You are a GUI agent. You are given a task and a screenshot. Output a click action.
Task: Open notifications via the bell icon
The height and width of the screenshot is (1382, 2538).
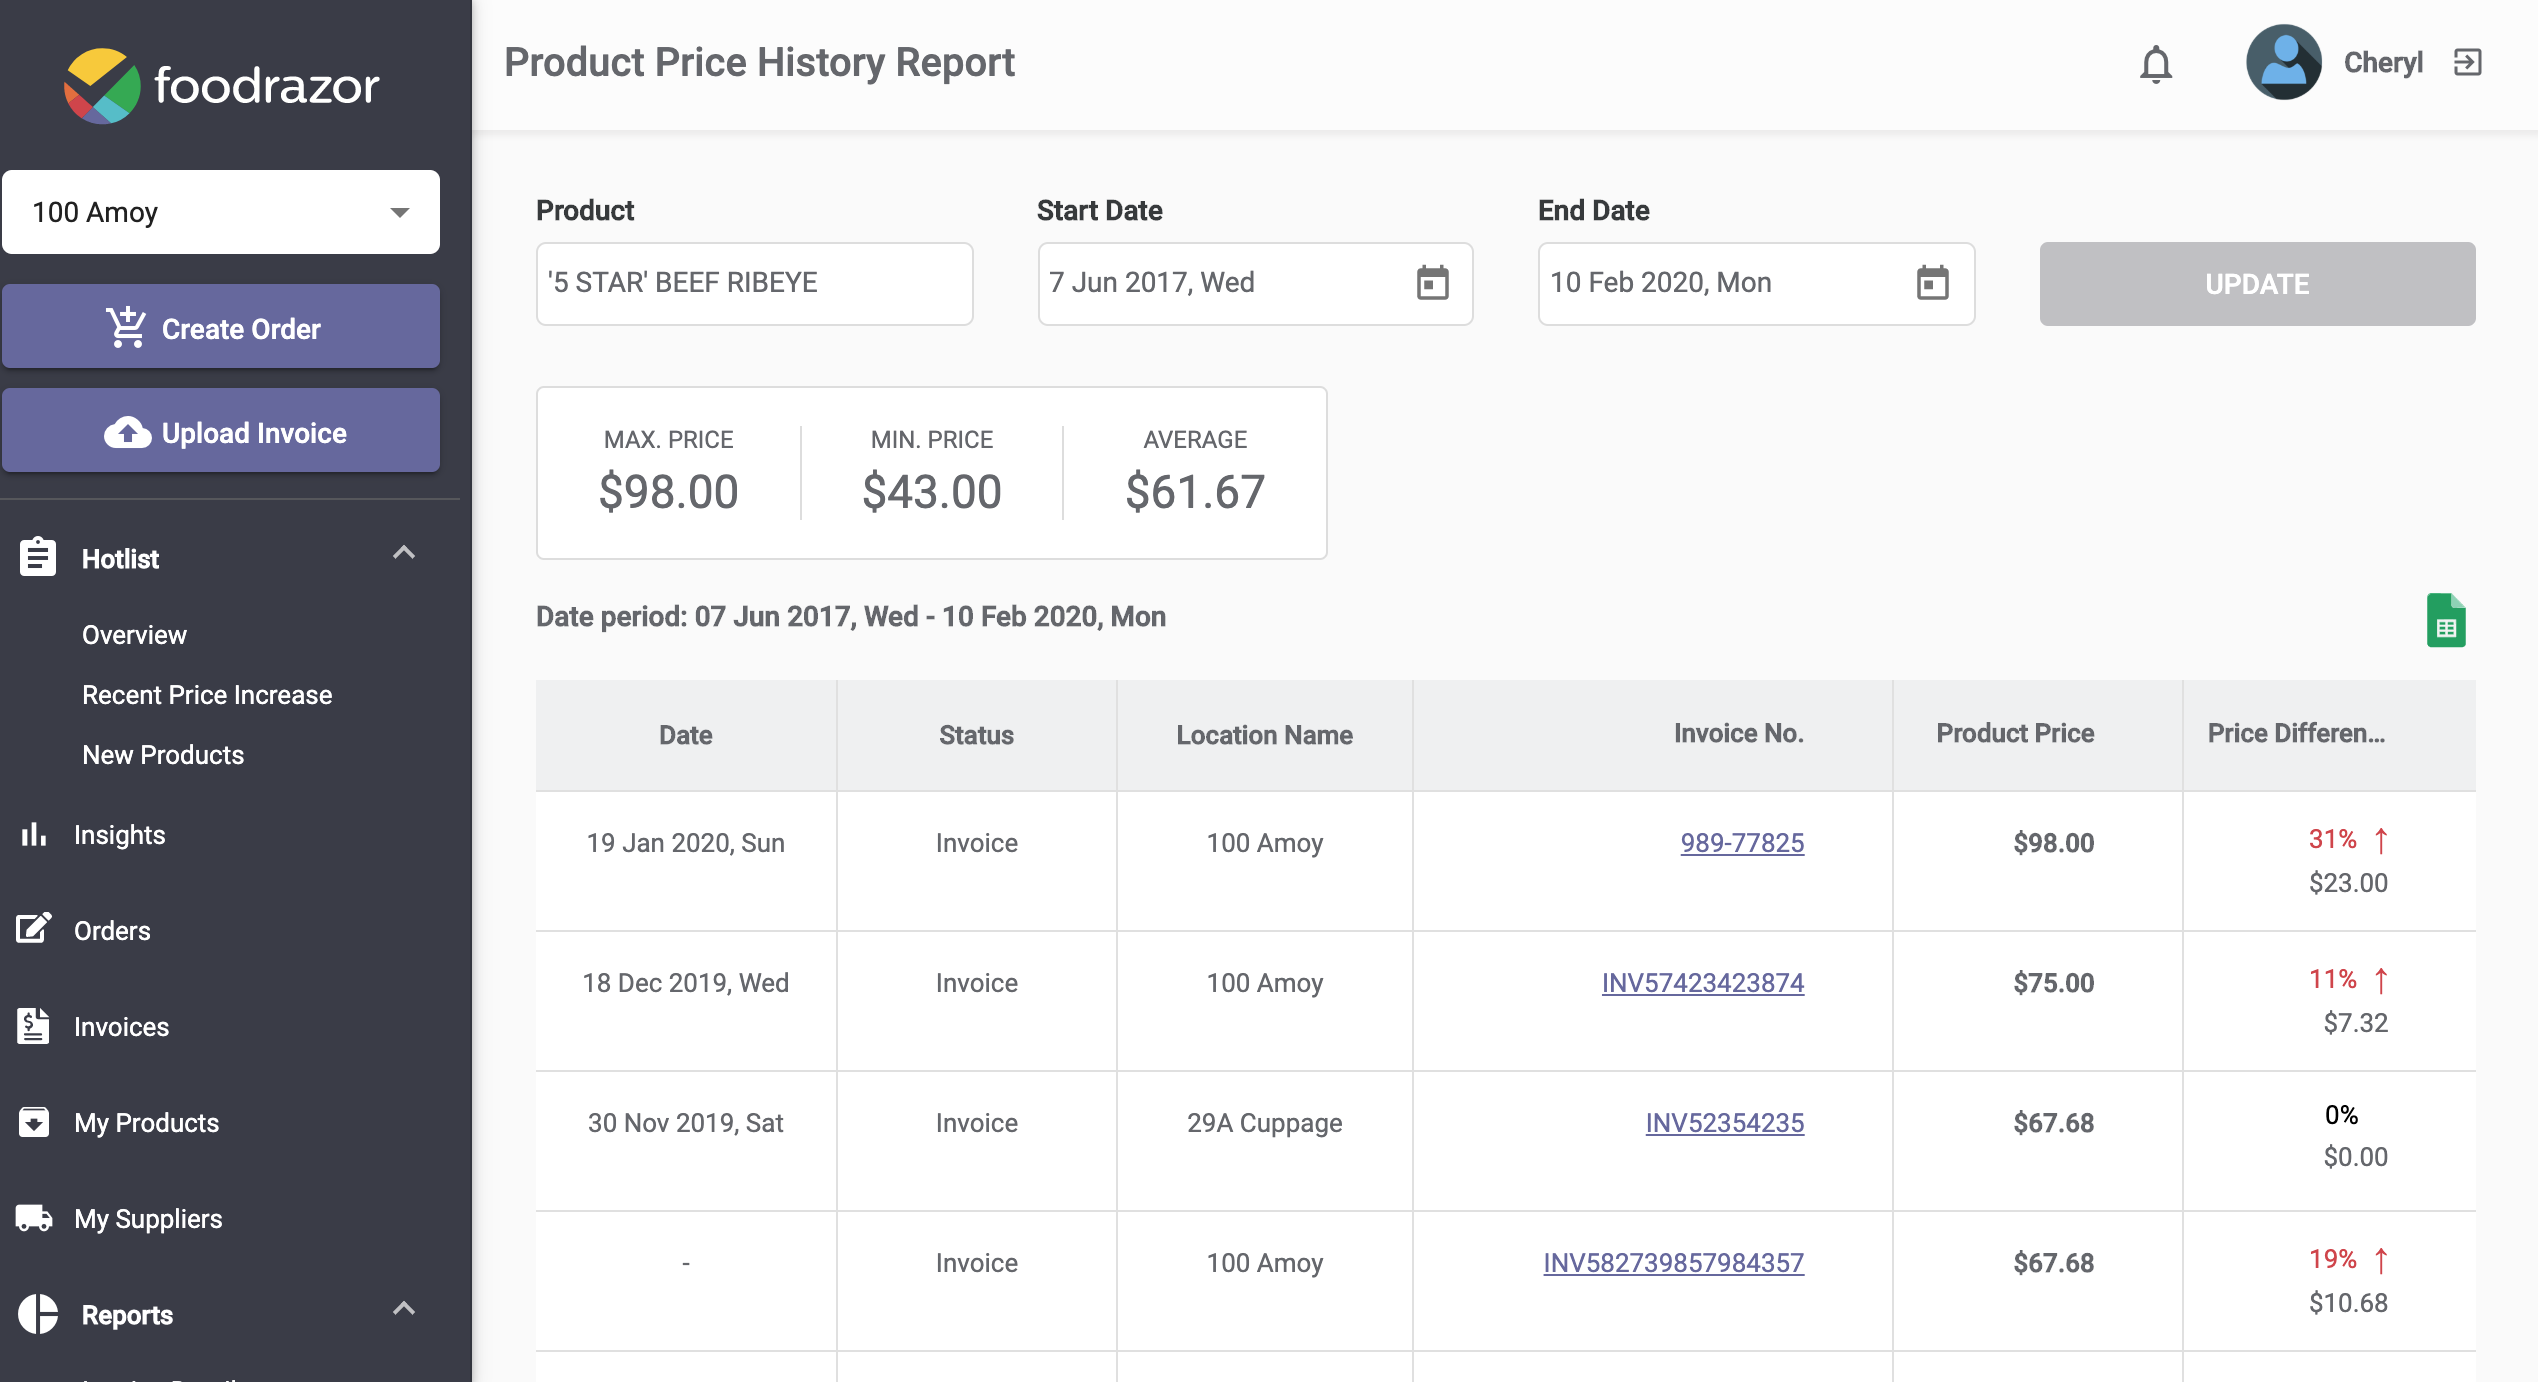pos(2155,63)
